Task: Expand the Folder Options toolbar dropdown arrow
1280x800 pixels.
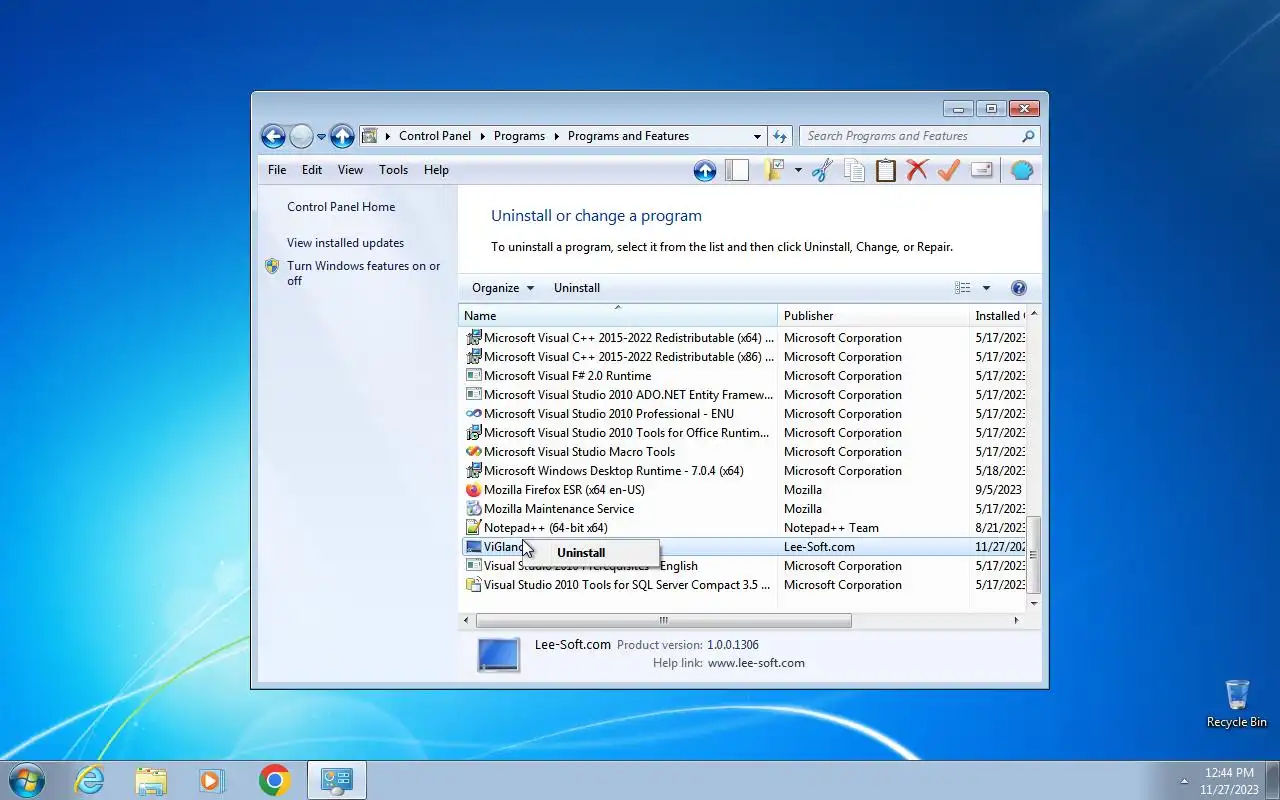Action: click(798, 171)
